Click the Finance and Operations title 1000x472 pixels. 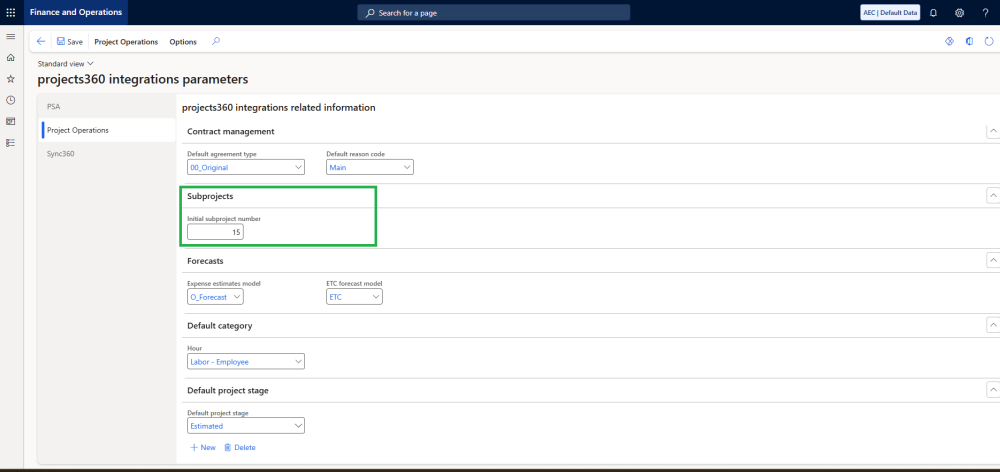tap(76, 13)
